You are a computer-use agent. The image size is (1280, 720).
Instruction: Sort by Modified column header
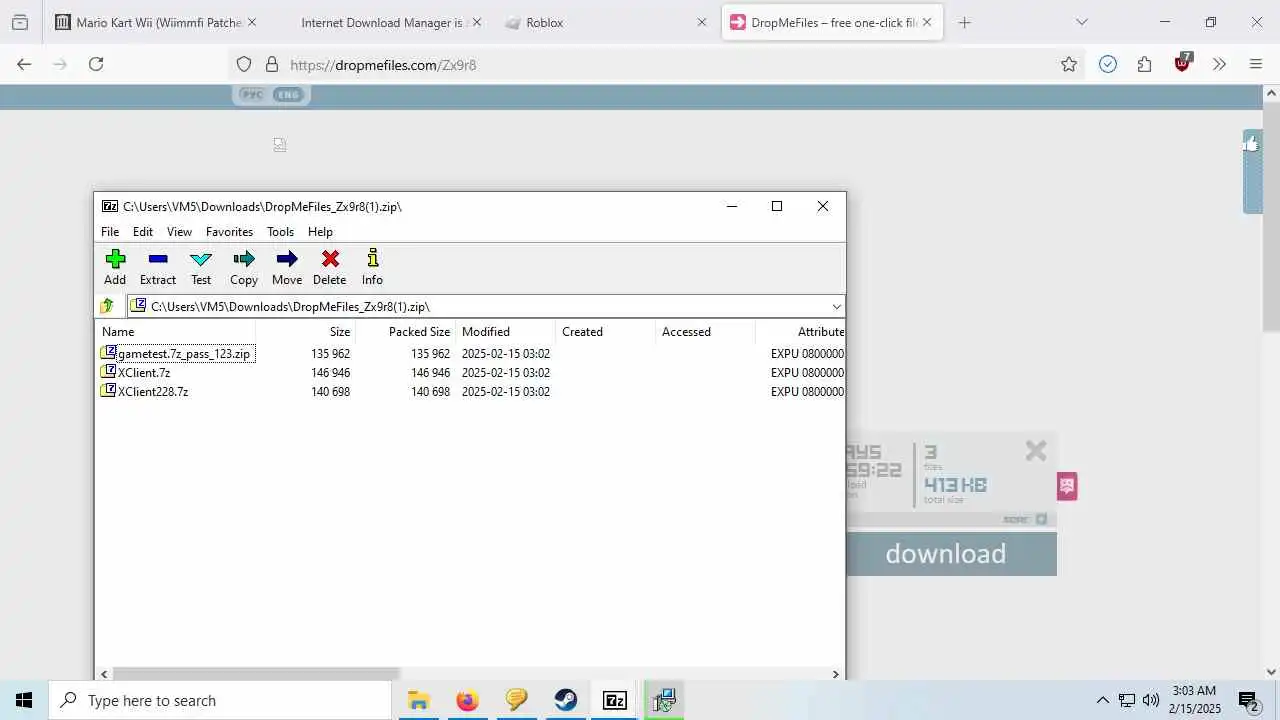[506, 332]
